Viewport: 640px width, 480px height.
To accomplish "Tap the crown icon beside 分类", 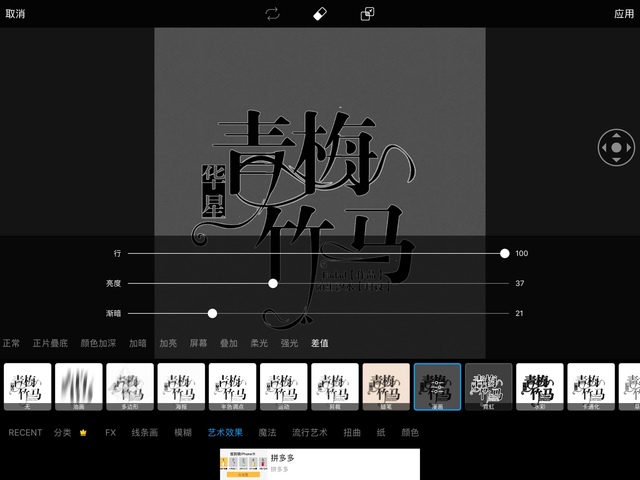I will tap(84, 433).
